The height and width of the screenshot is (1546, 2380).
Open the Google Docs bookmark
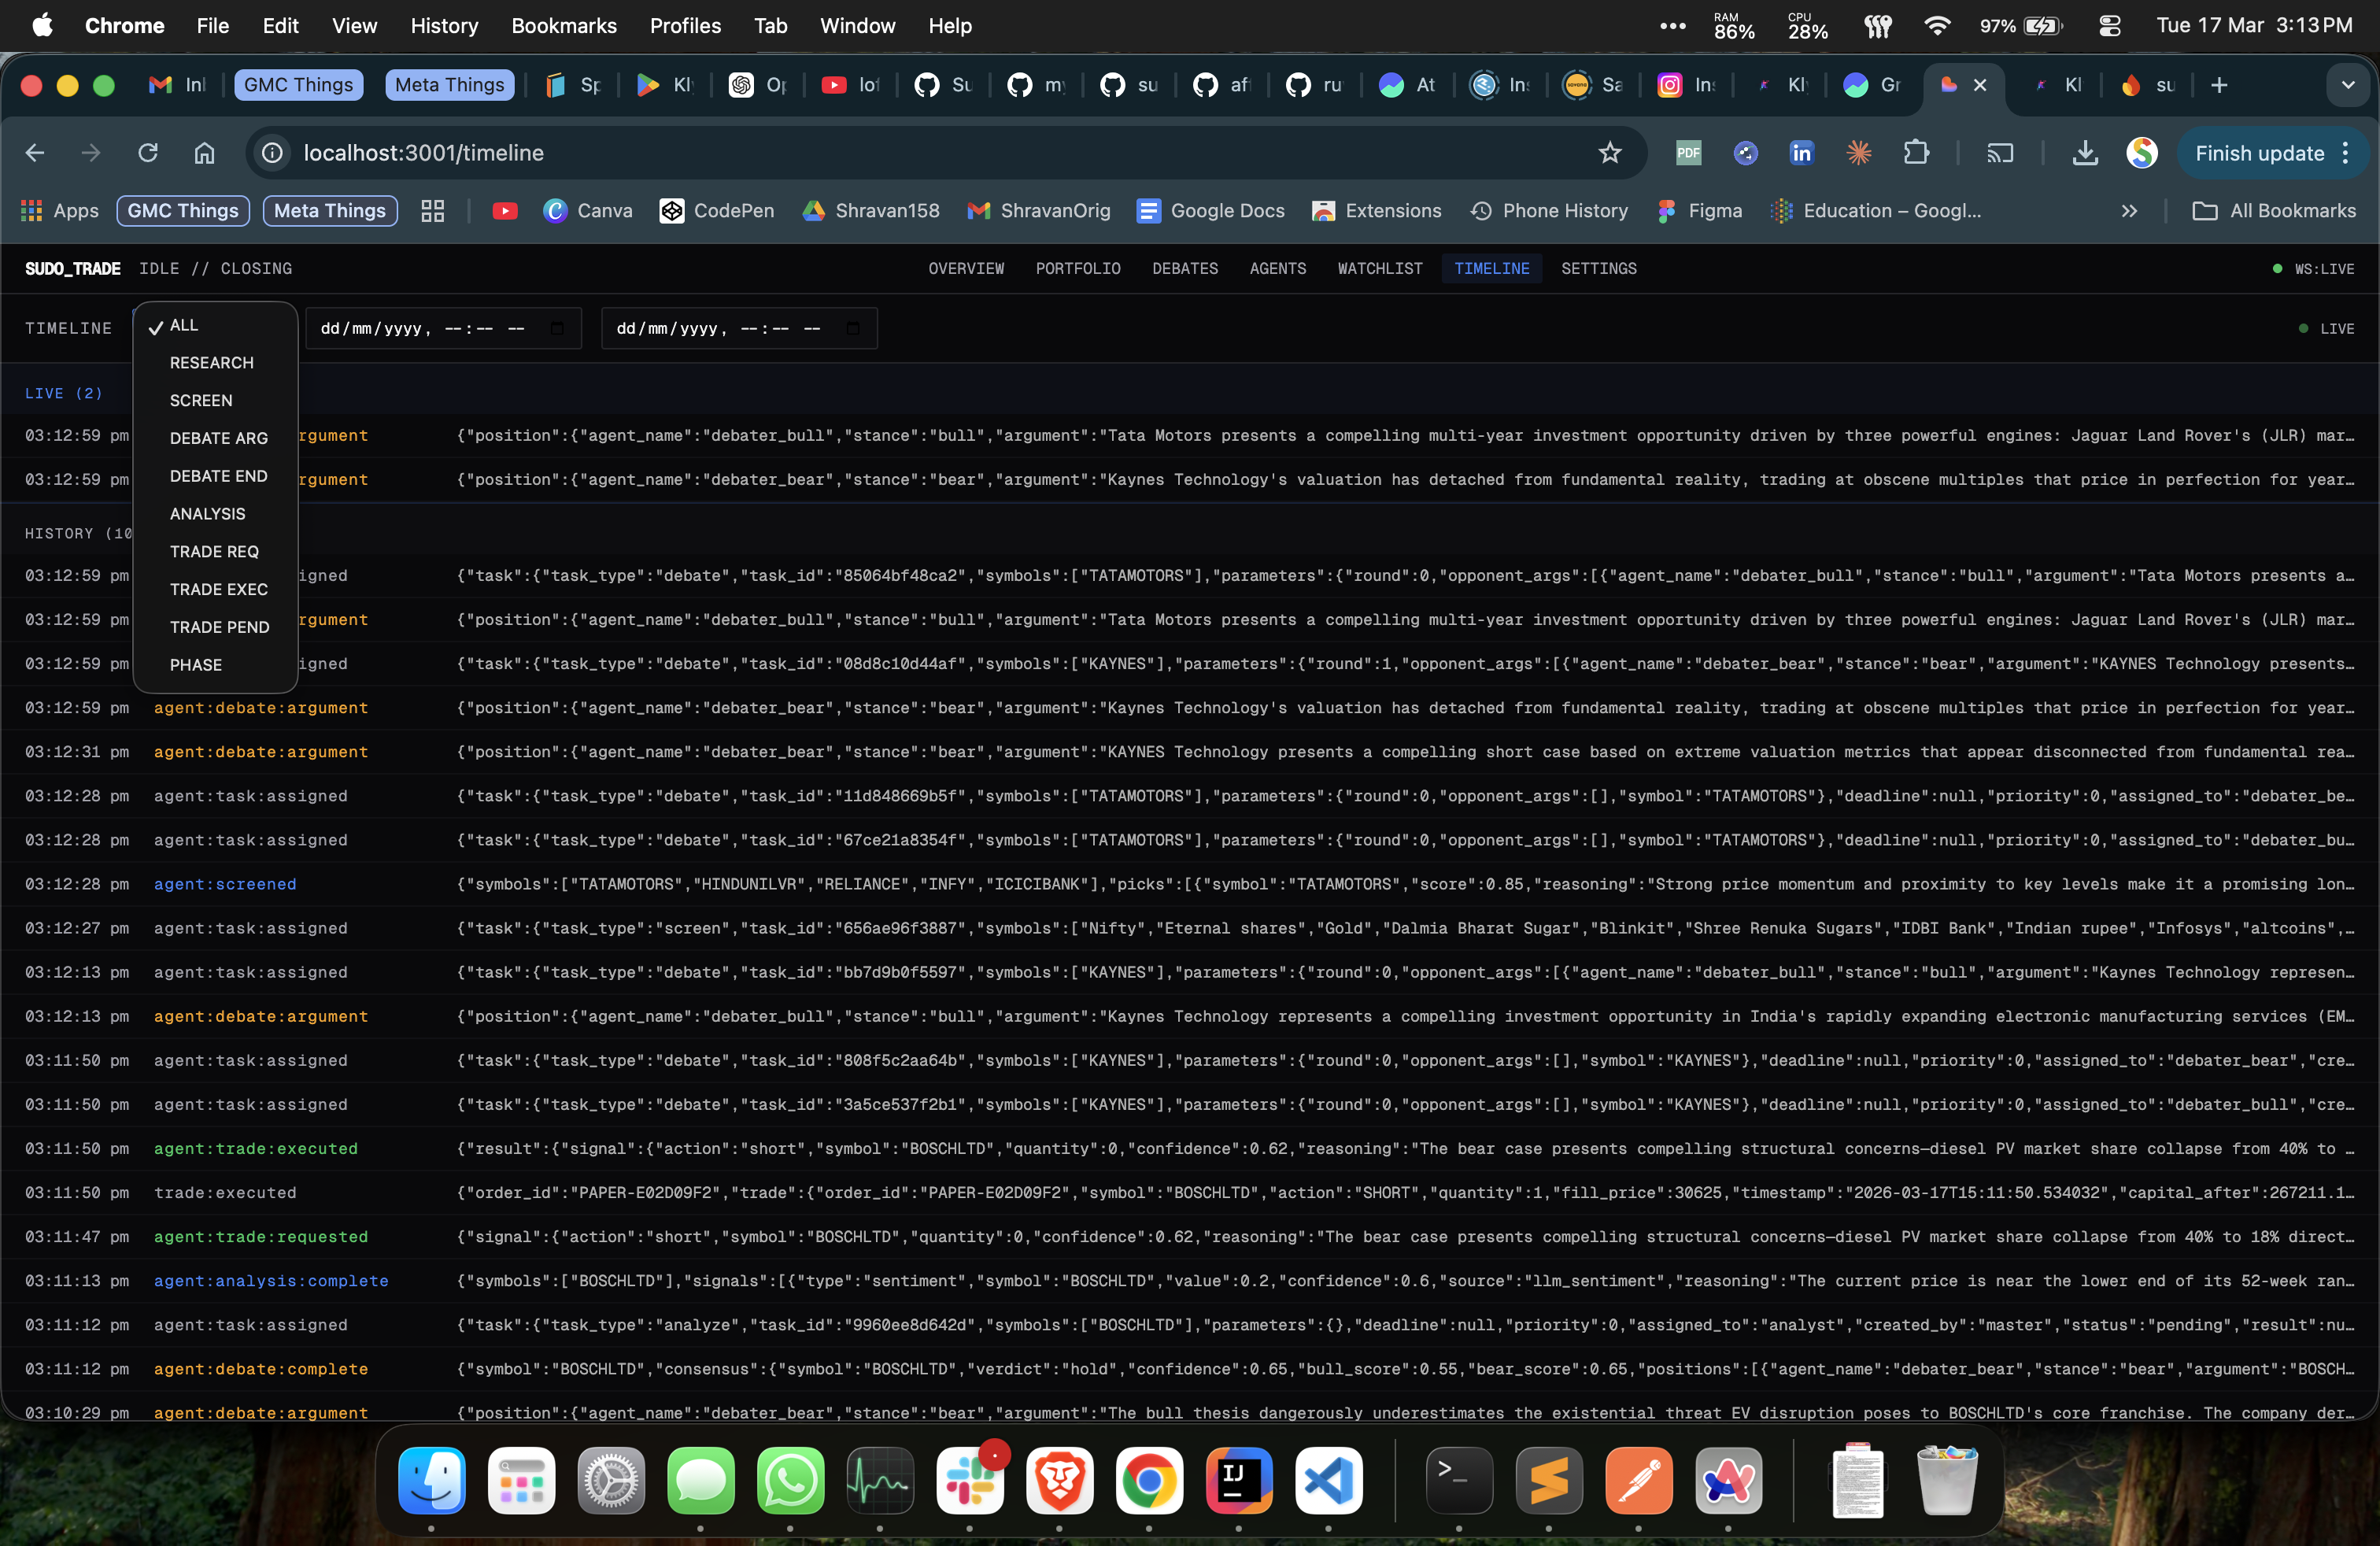click(x=1211, y=211)
